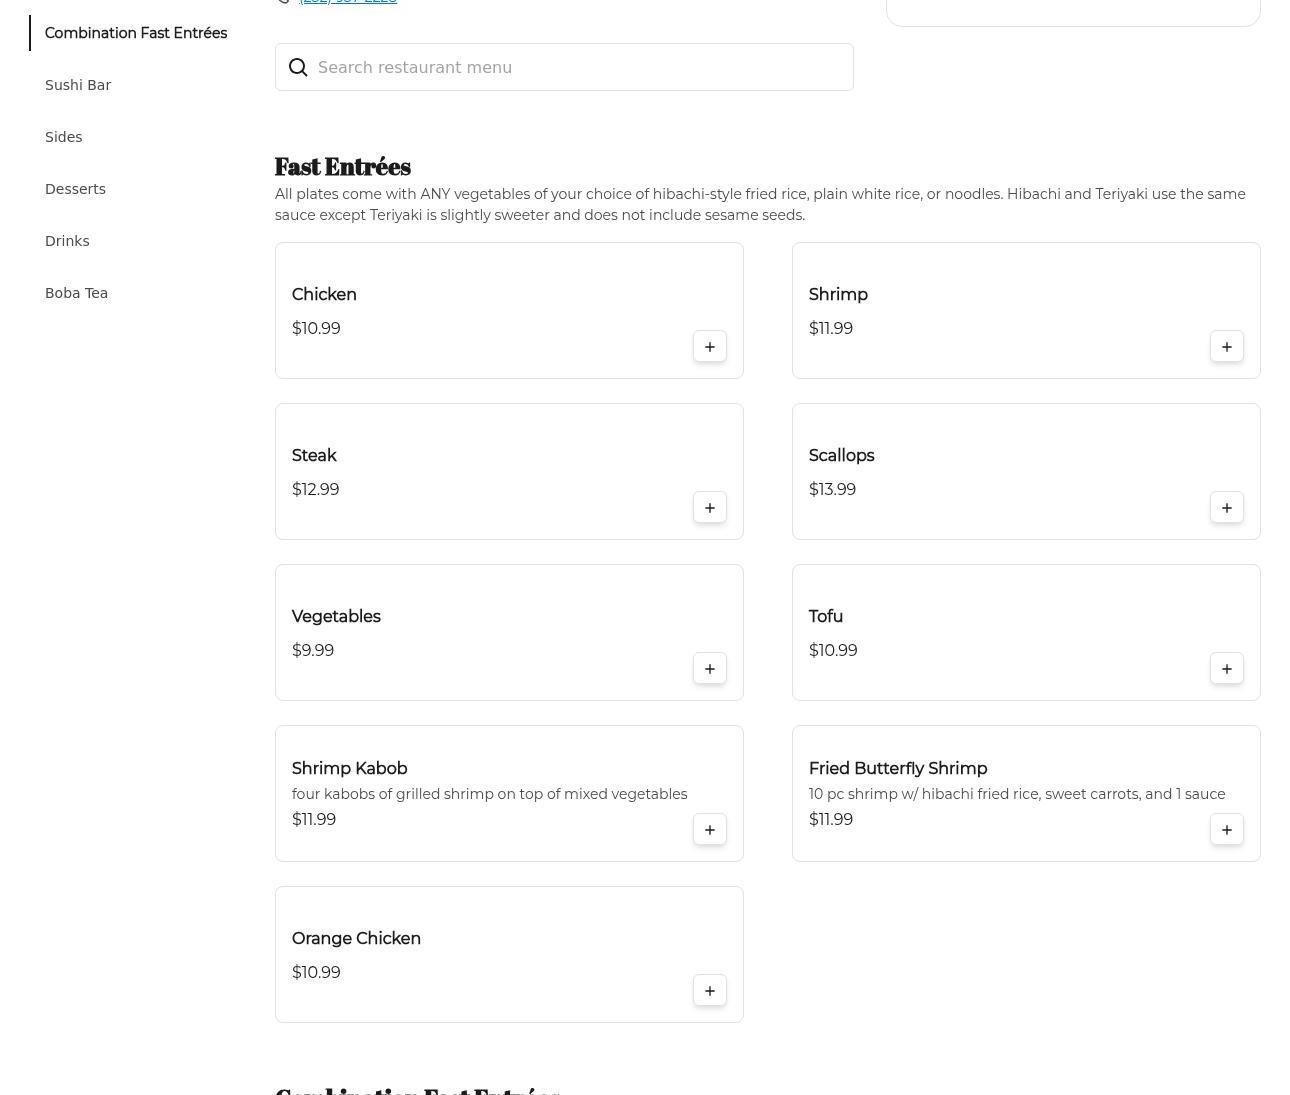
Task: Go to Sushi Bar menu section
Action: pyautogui.click(x=78, y=85)
